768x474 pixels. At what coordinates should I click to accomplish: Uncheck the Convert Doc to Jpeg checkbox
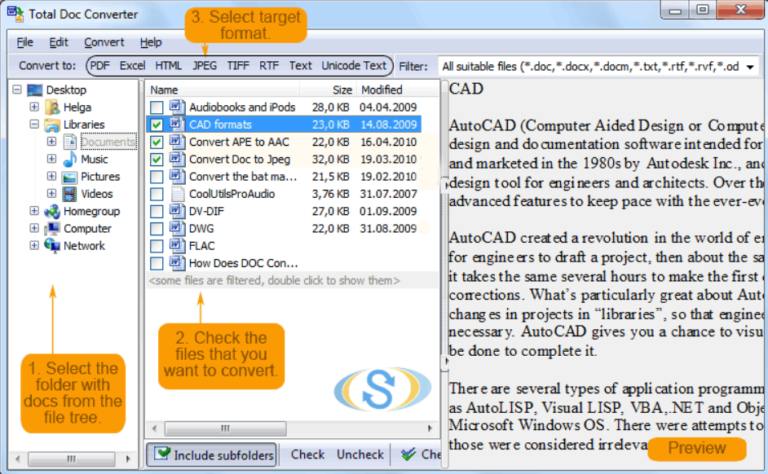157,159
